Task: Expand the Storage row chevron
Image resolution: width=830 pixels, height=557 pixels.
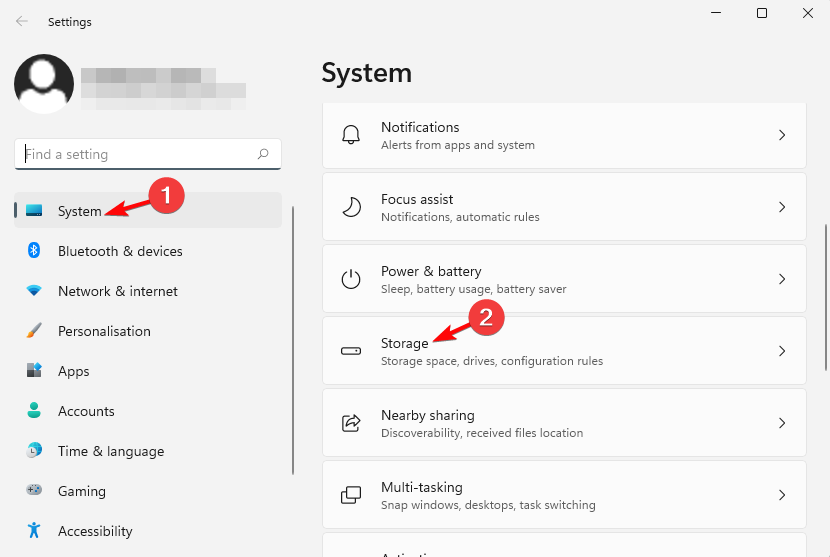Action: coord(782,351)
